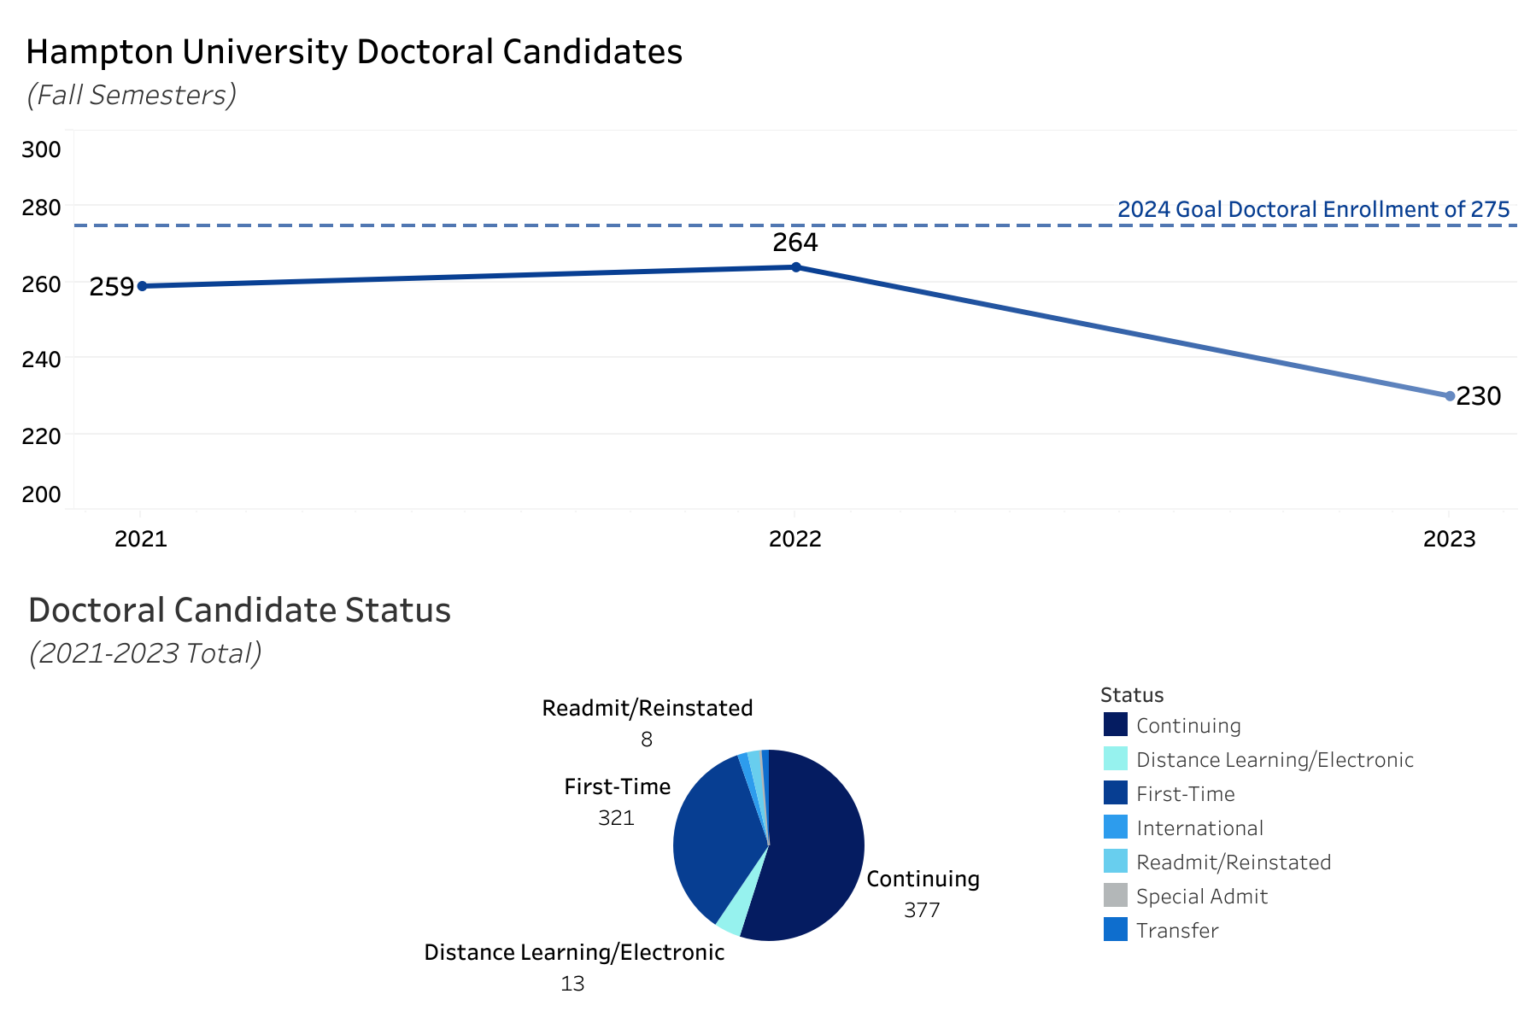1536x1023 pixels.
Task: Select the International legend swatch
Action: click(1115, 826)
